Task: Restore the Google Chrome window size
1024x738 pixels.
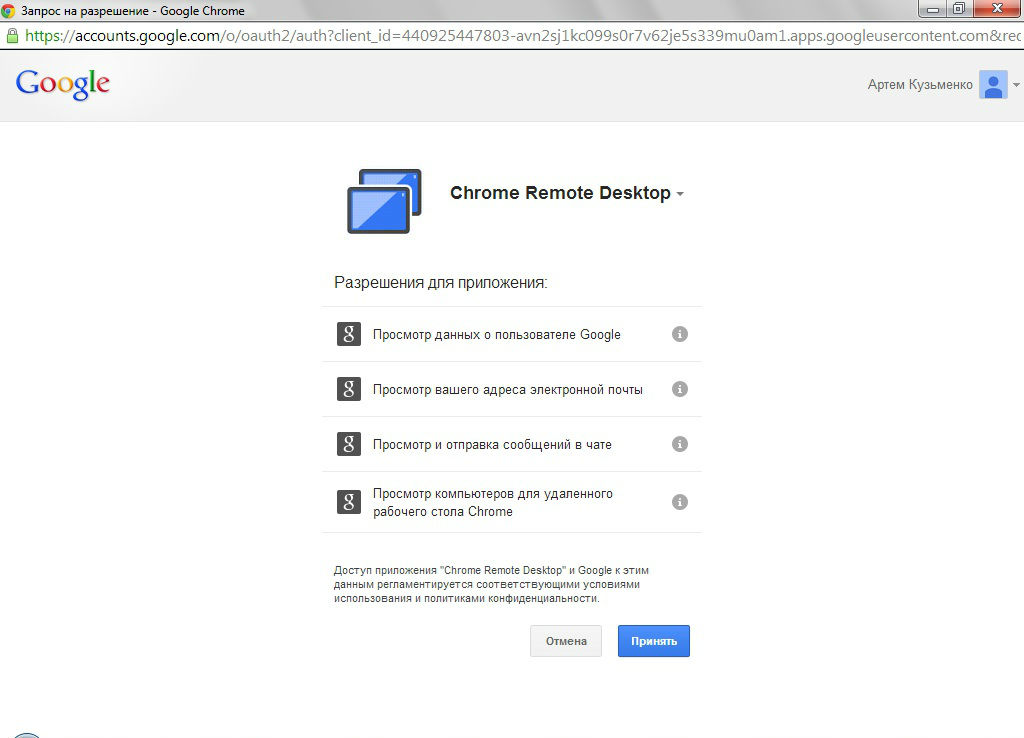Action: [x=959, y=9]
